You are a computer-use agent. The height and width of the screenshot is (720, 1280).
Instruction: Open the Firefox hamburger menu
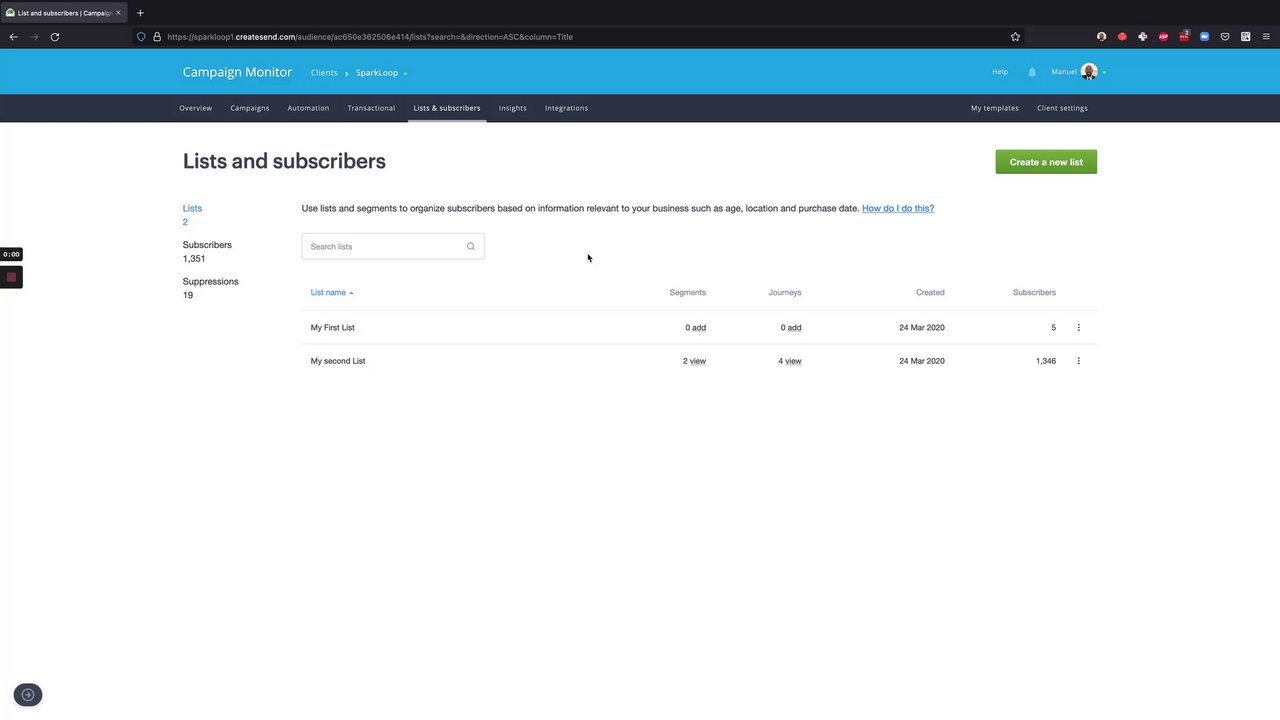[1266, 37]
